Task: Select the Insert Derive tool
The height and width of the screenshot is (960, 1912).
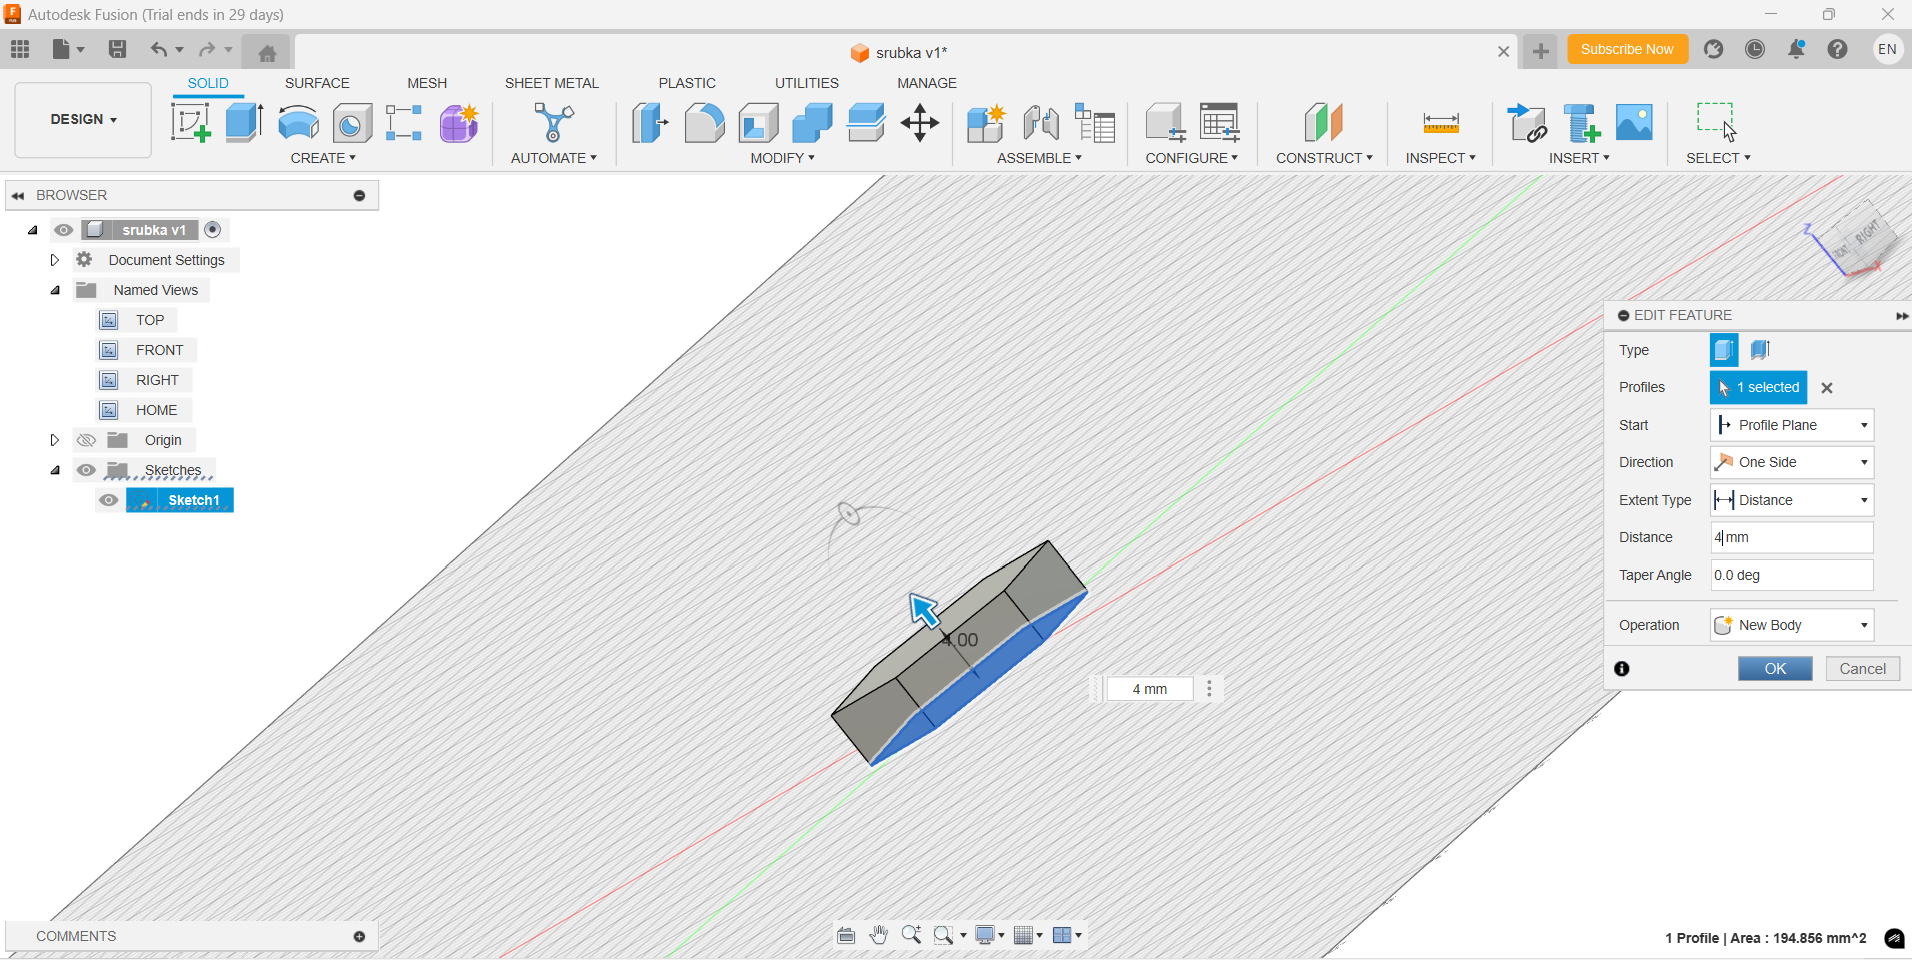Action: tap(1526, 123)
